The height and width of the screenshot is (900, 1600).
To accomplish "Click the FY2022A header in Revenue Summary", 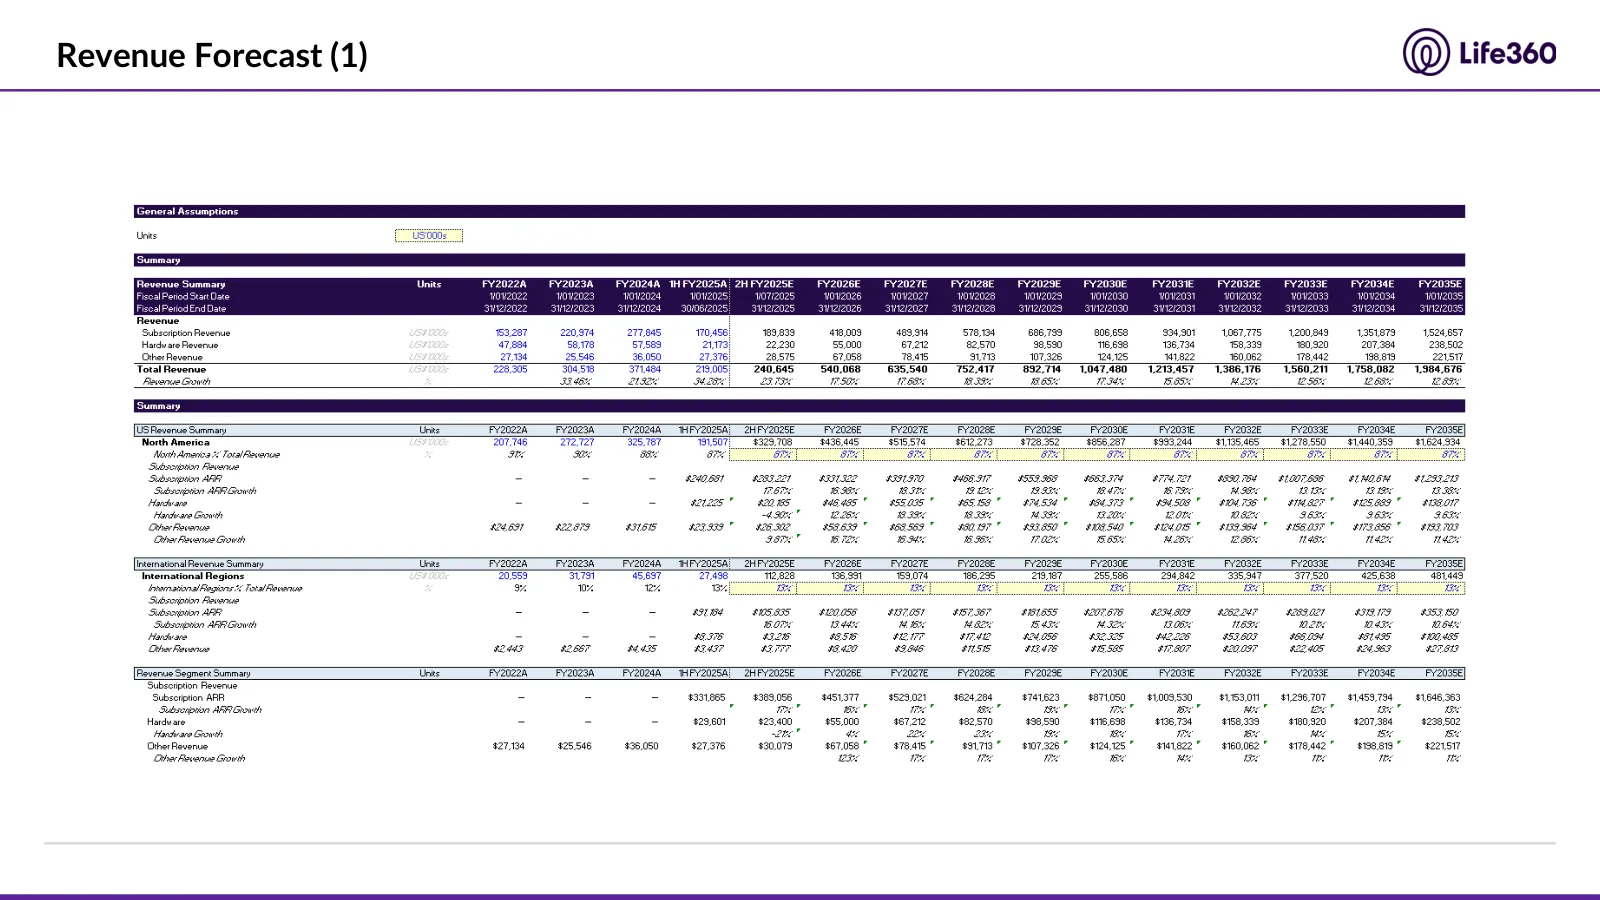I will click(504, 284).
